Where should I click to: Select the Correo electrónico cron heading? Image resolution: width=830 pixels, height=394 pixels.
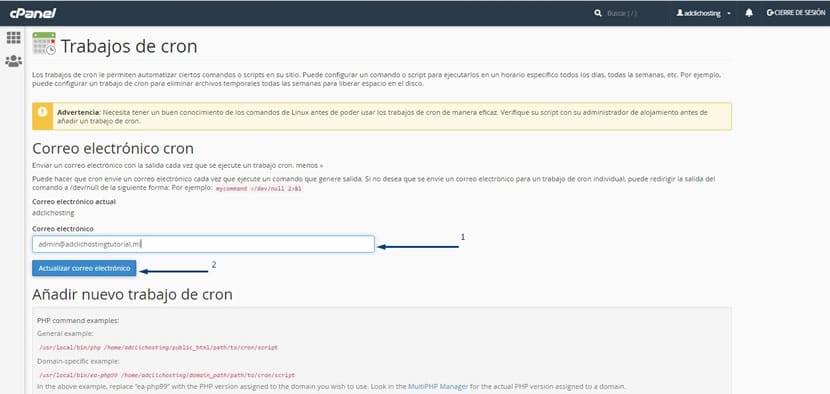point(113,148)
